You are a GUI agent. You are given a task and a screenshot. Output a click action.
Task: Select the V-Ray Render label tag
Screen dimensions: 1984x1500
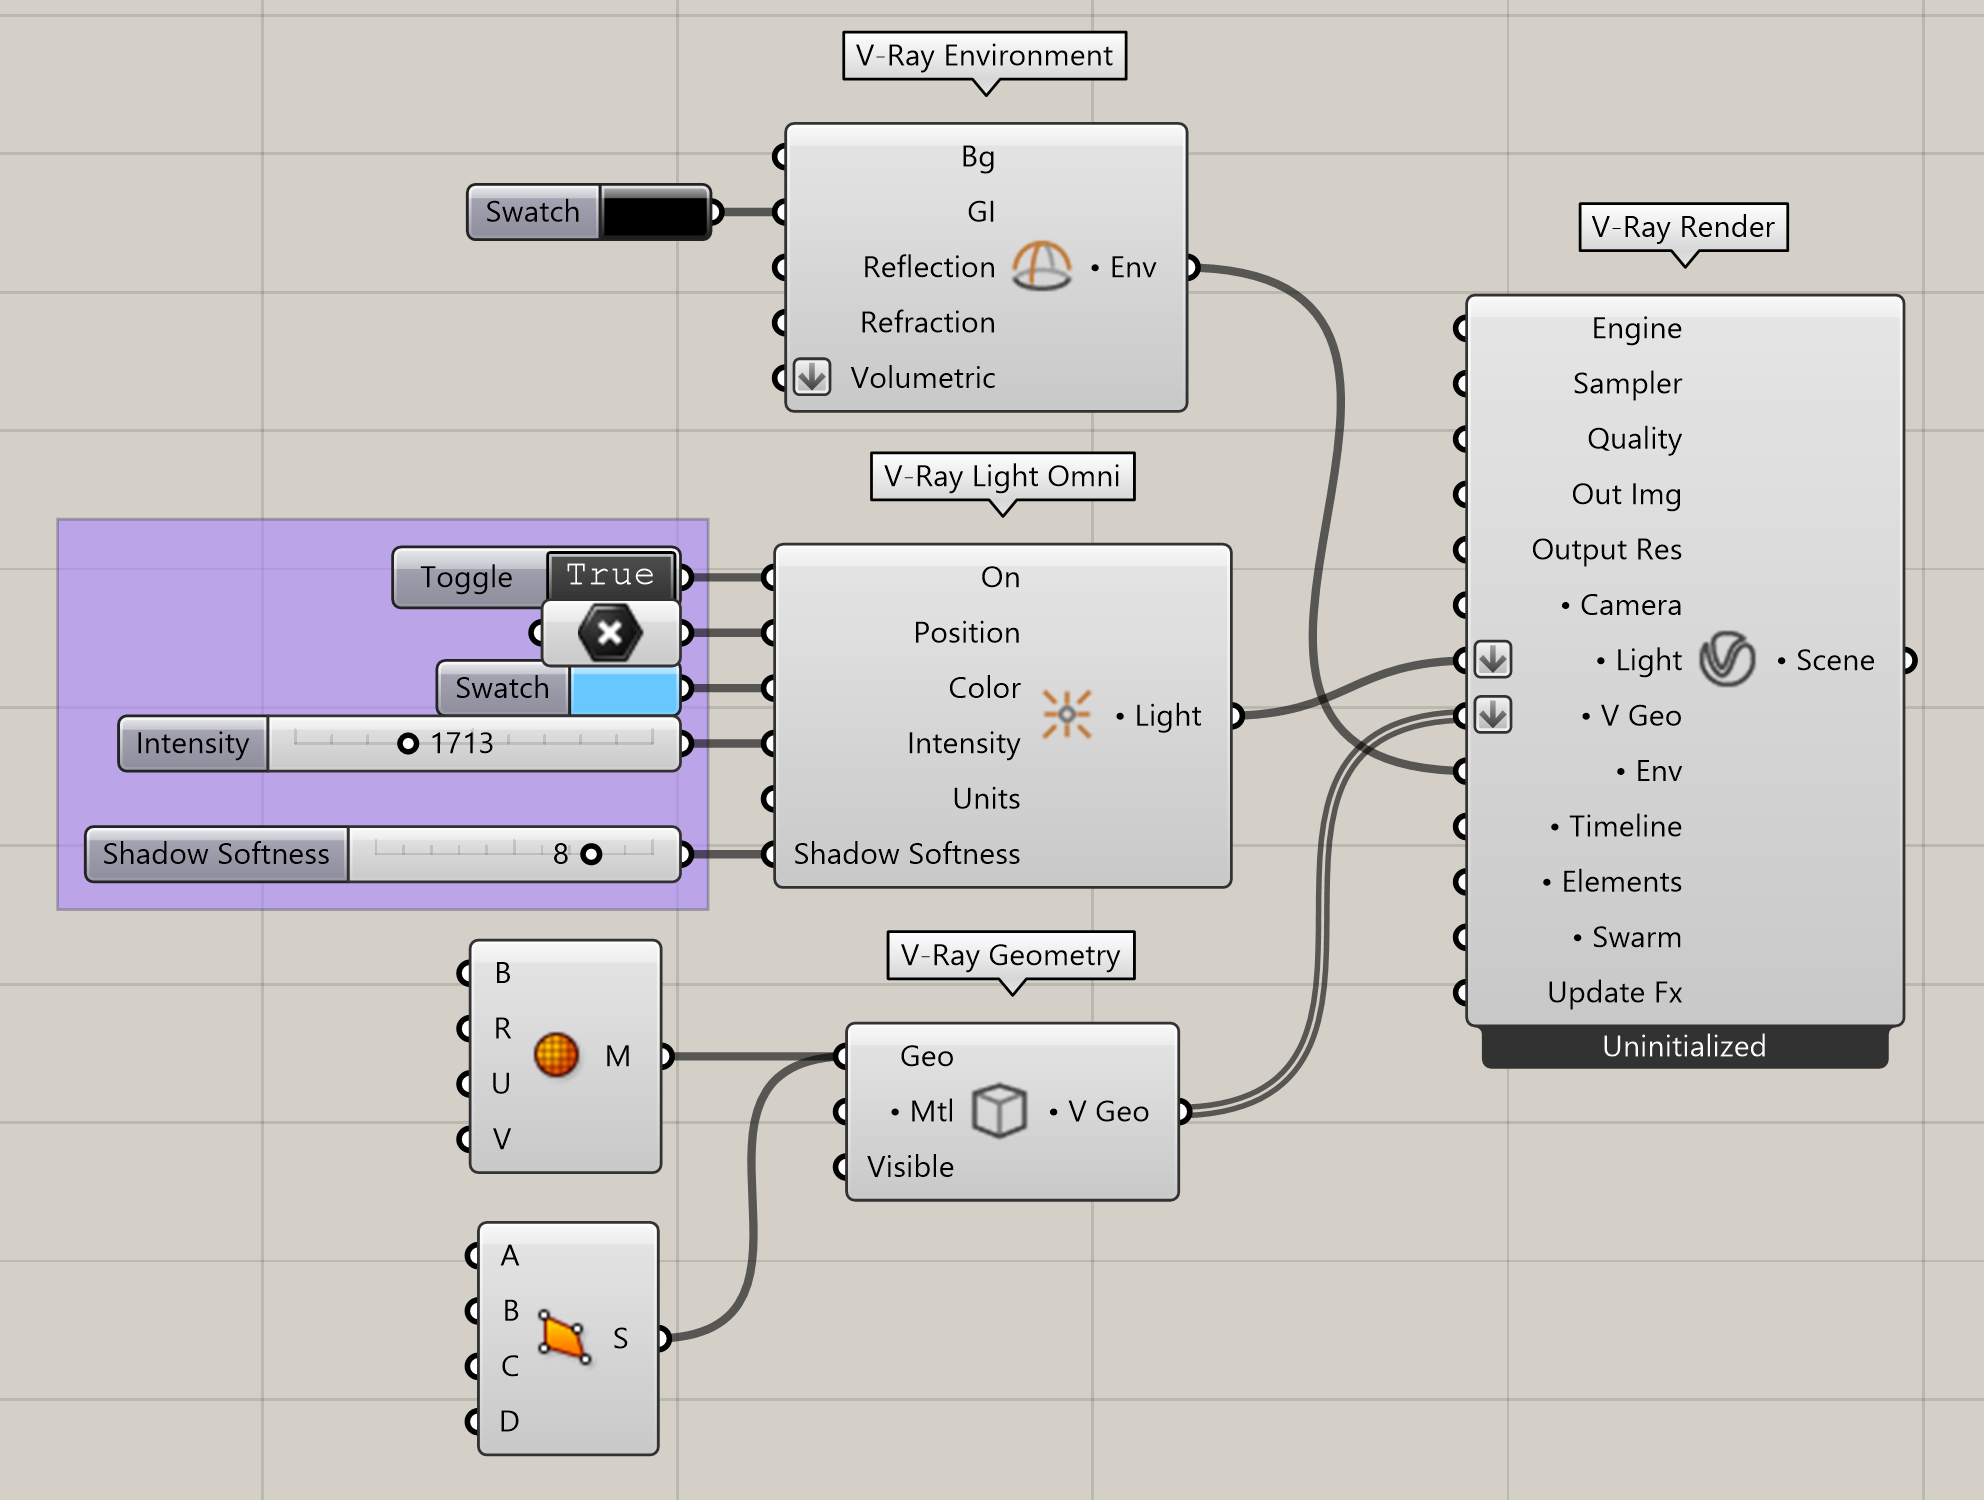pyautogui.click(x=1683, y=227)
